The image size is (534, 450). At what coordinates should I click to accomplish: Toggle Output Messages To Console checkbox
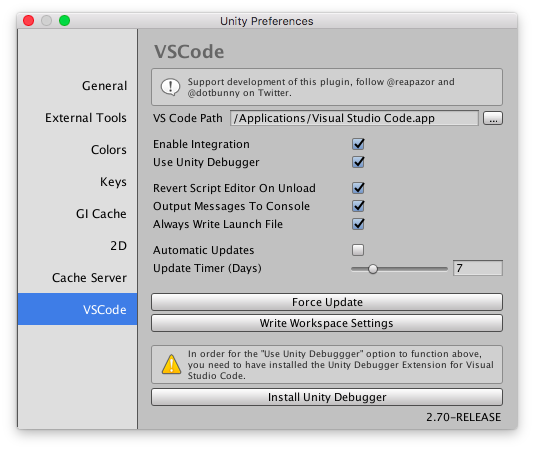[x=358, y=206]
